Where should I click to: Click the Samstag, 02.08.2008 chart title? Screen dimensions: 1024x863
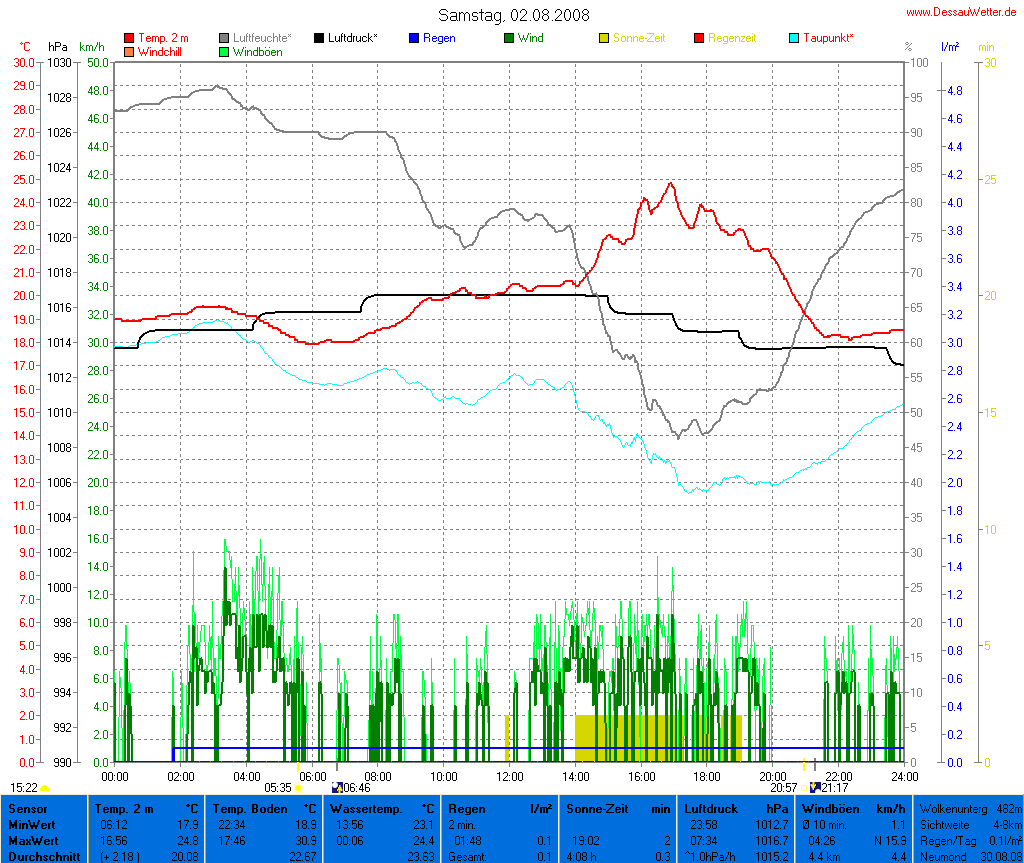tap(514, 15)
